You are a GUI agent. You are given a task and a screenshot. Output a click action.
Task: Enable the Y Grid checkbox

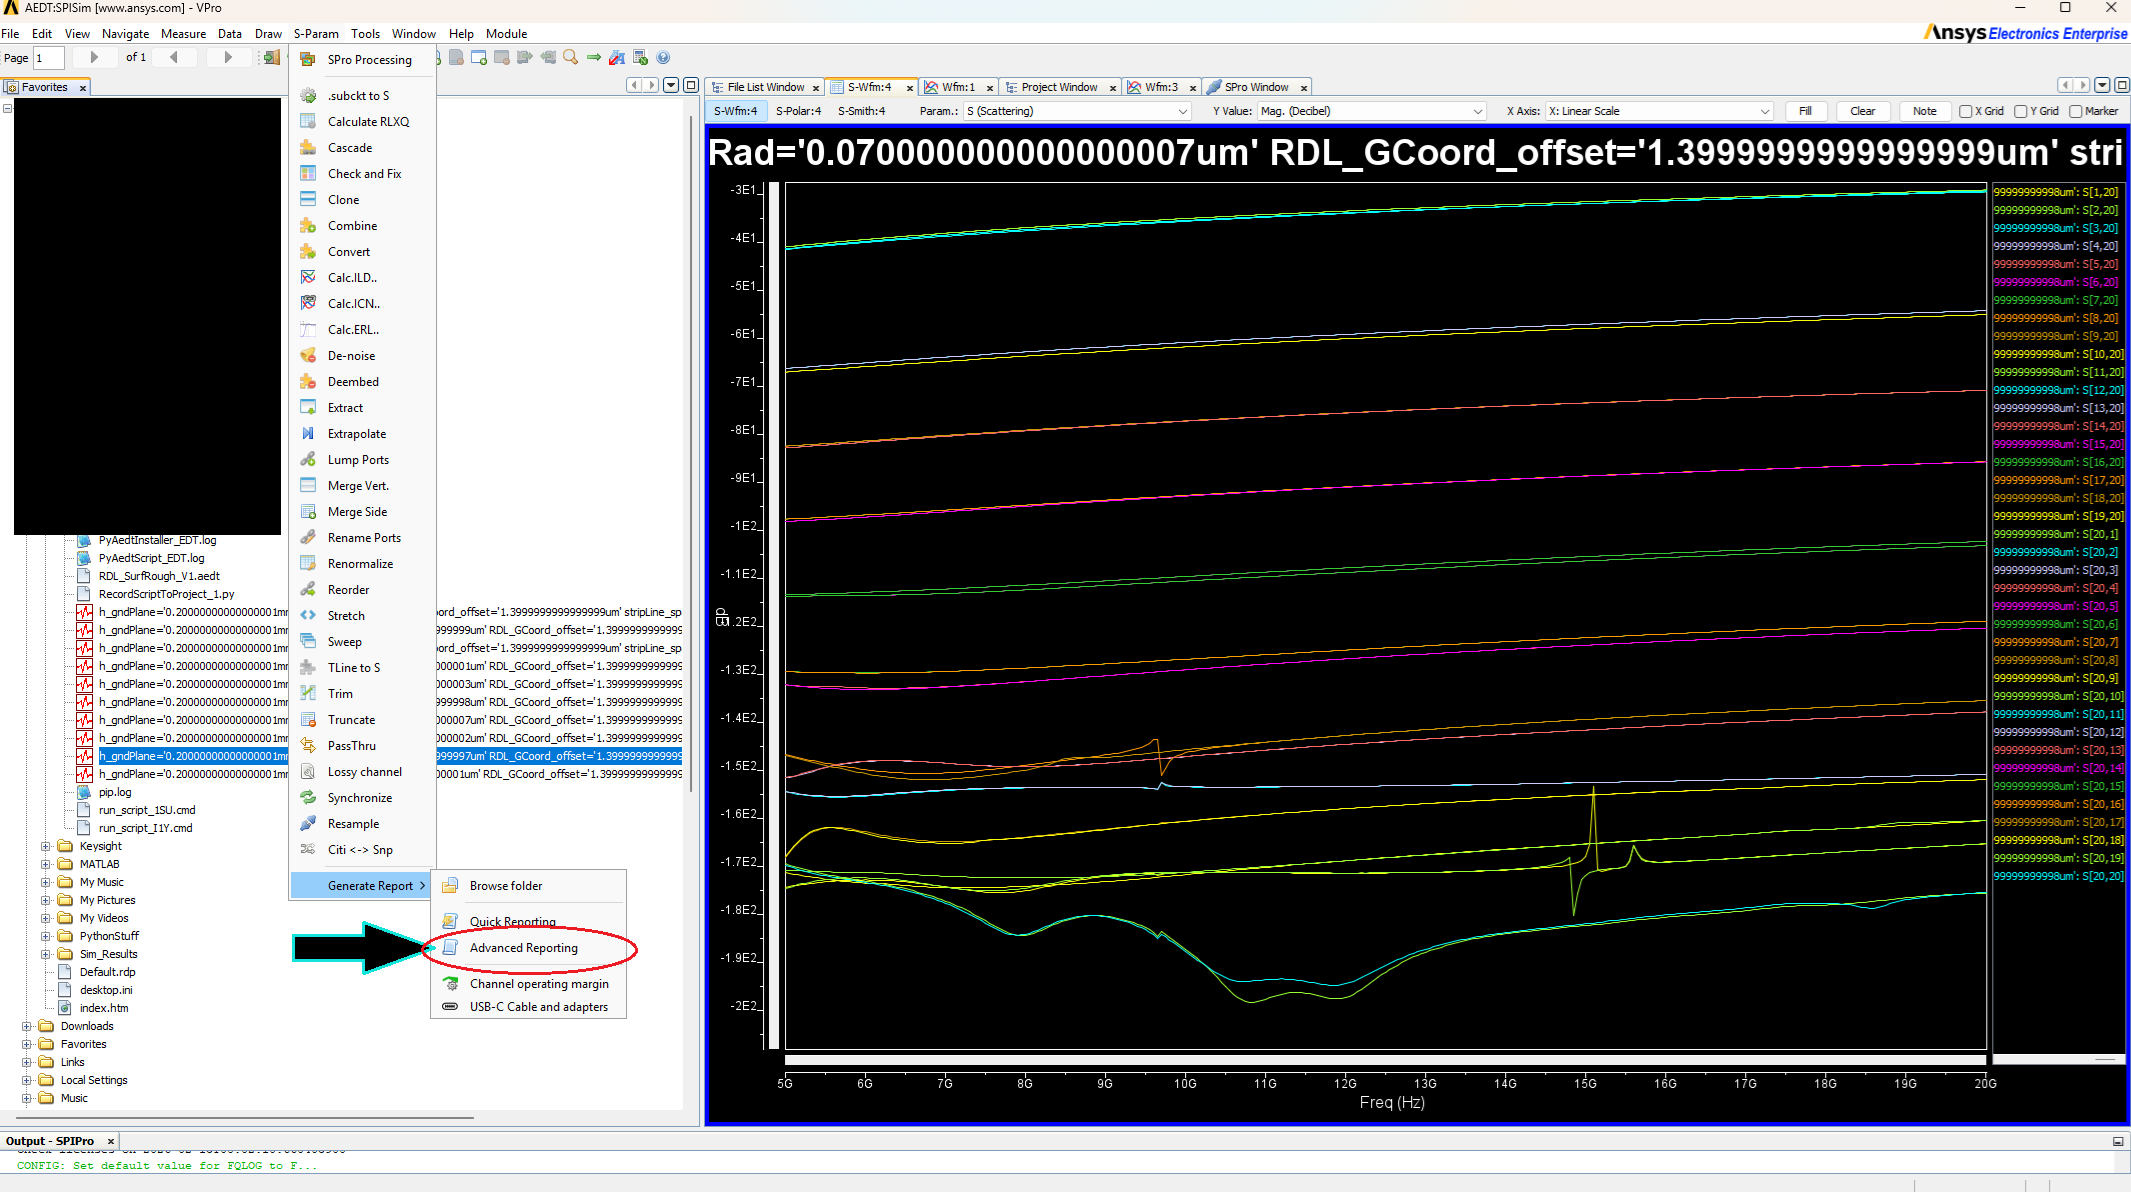click(2020, 111)
